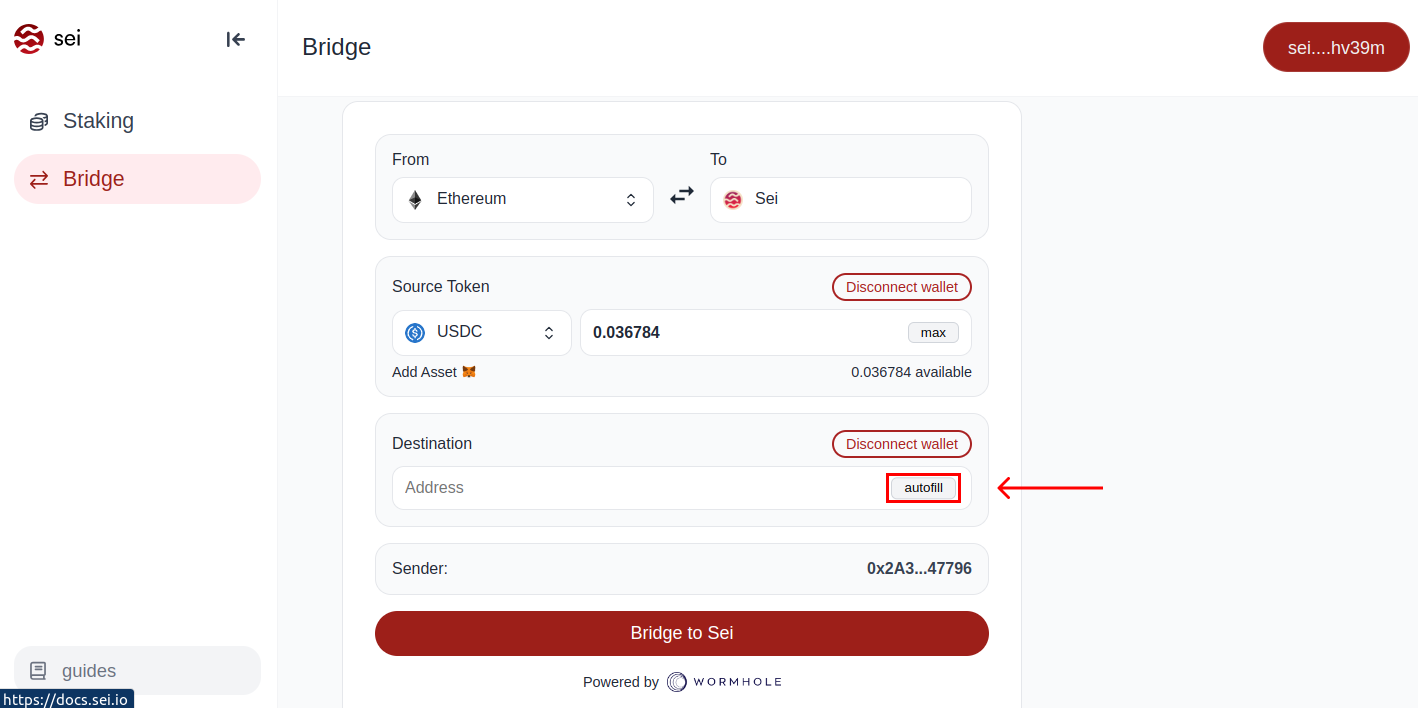1418x708 pixels.
Task: Open the Staking page
Action: coord(98,121)
